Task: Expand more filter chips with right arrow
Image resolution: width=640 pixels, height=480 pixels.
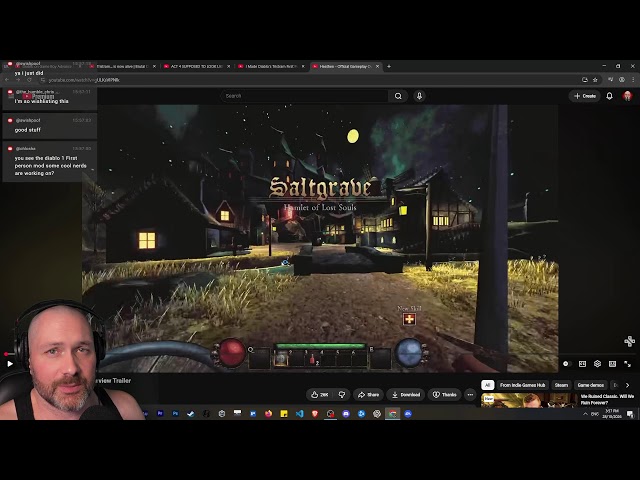Action: (627, 385)
